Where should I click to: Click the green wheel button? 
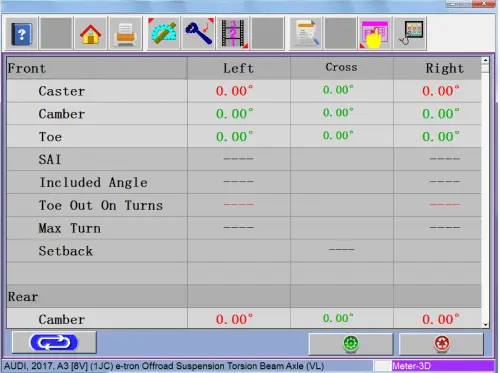[351, 344]
